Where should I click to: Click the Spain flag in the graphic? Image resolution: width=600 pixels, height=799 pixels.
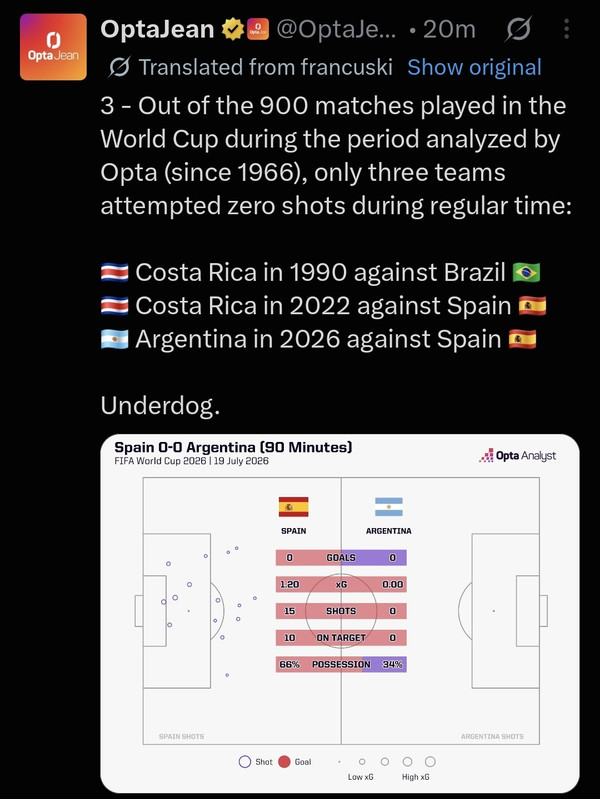[x=293, y=507]
